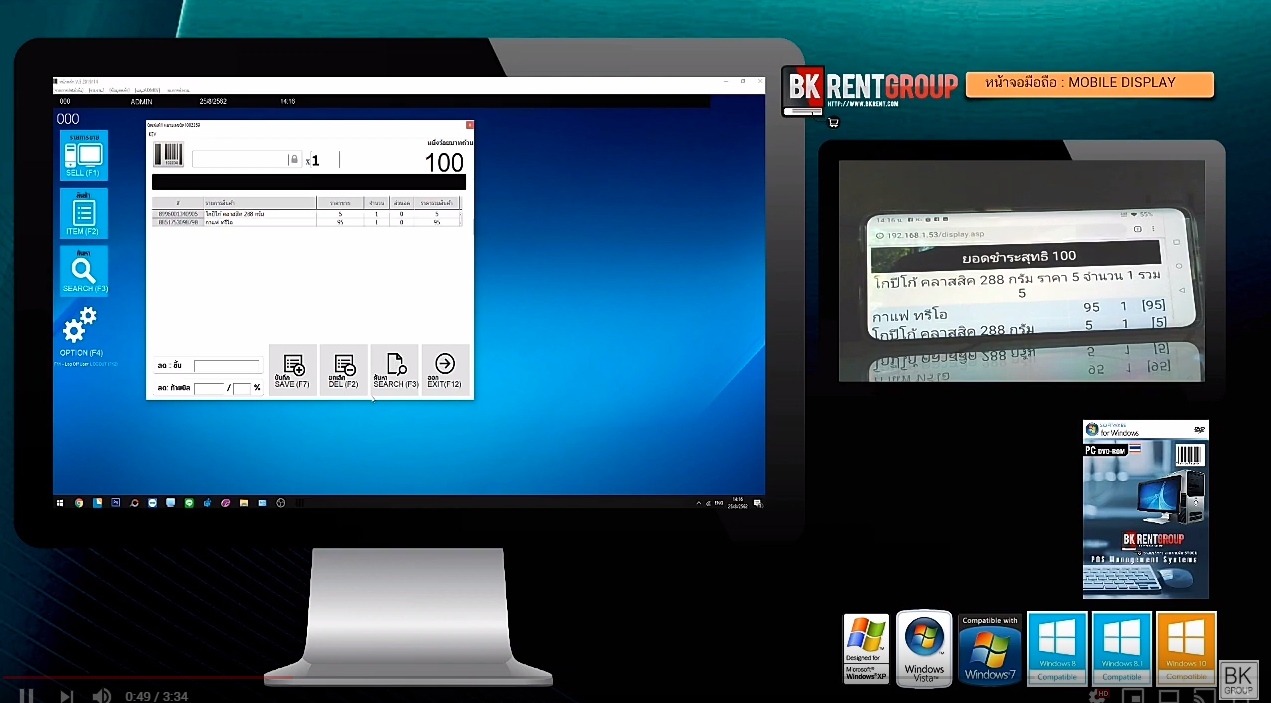
Task: Click the Windows Vista badge
Action: coord(924,647)
